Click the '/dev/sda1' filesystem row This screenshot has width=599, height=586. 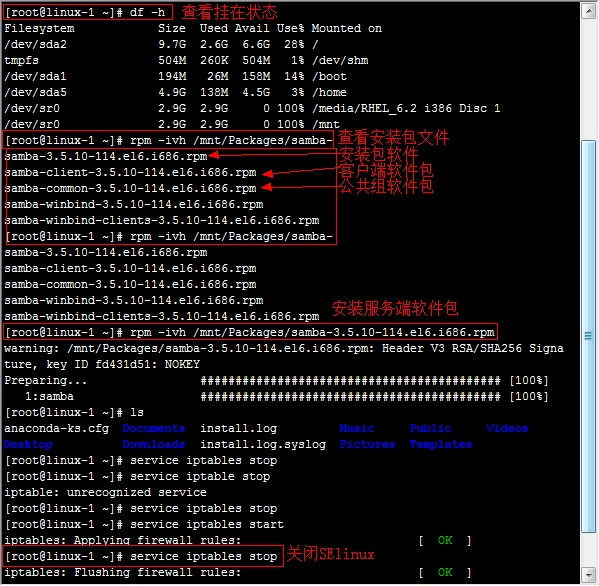point(175,76)
